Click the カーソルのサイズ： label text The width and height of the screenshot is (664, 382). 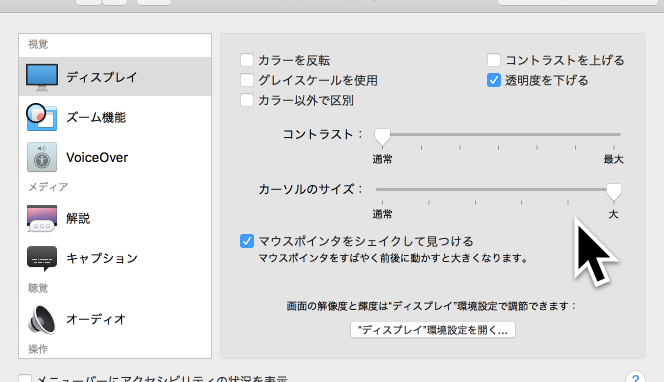click(311, 189)
